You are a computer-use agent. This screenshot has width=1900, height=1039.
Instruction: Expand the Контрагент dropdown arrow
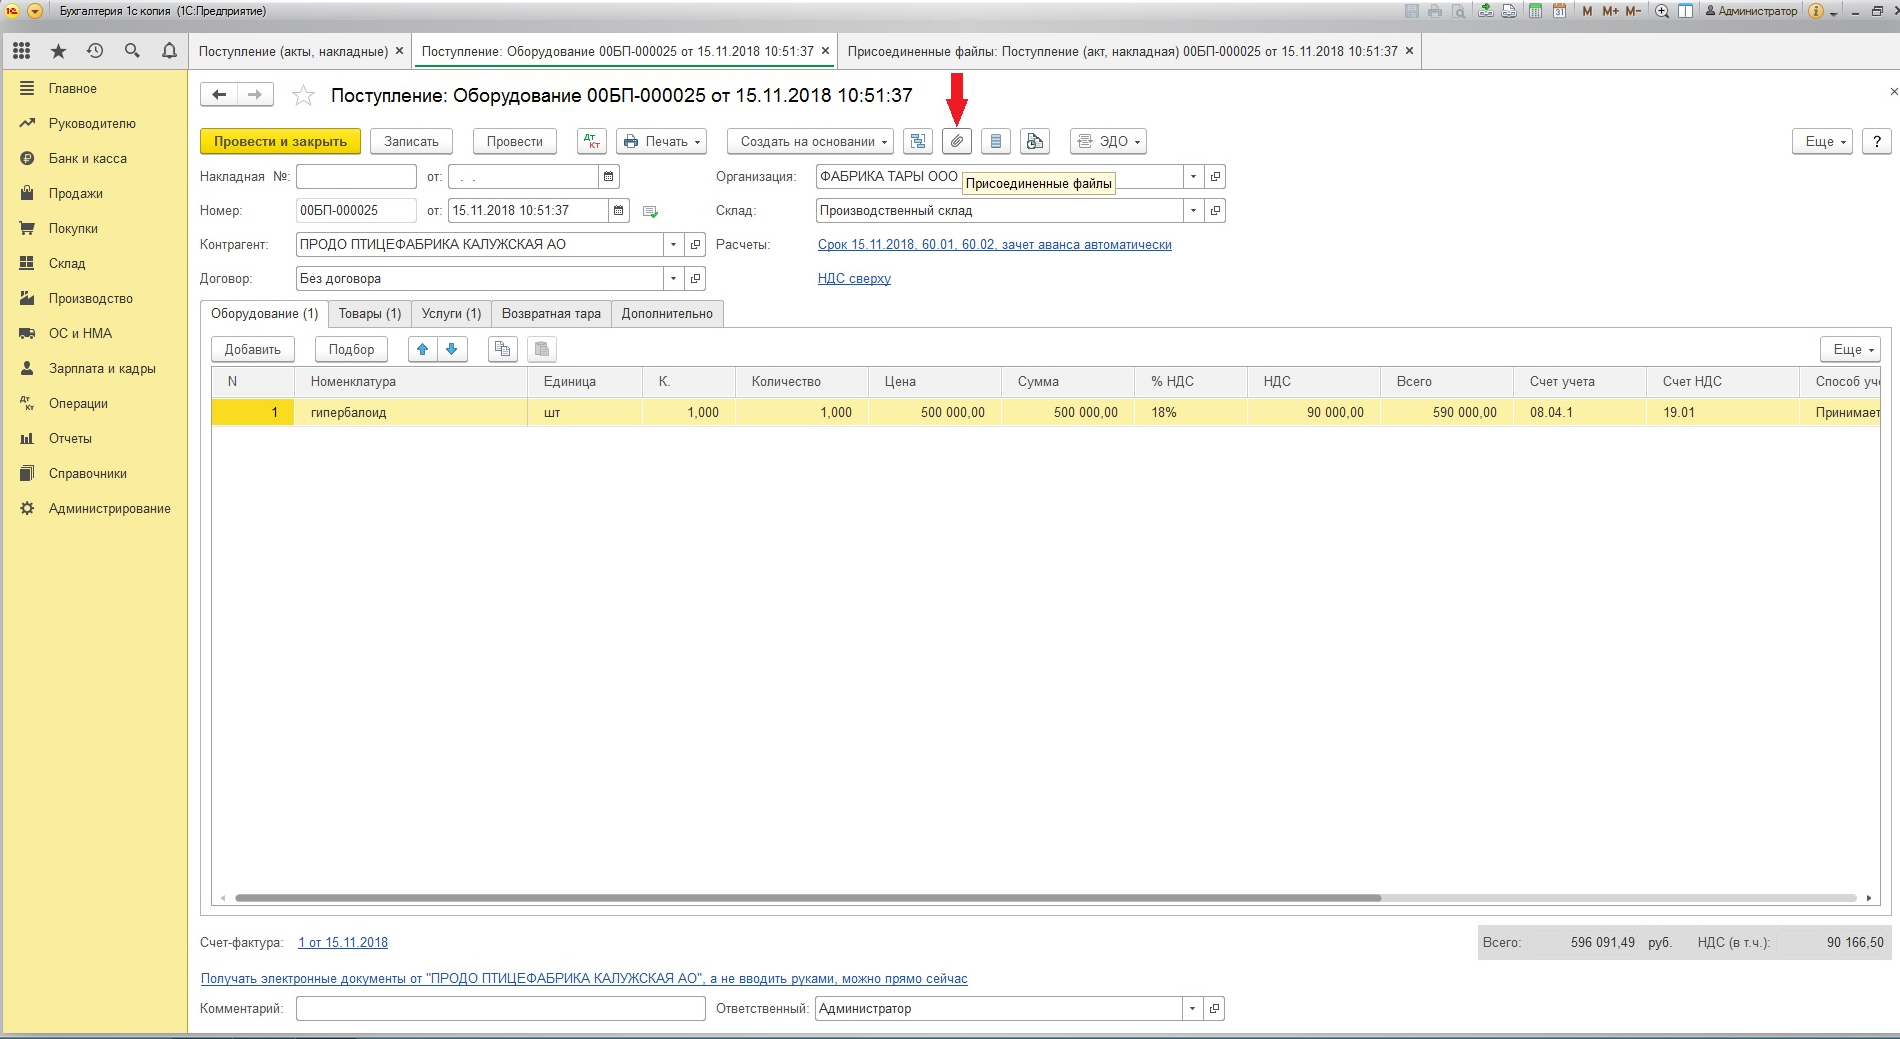pyautogui.click(x=673, y=245)
